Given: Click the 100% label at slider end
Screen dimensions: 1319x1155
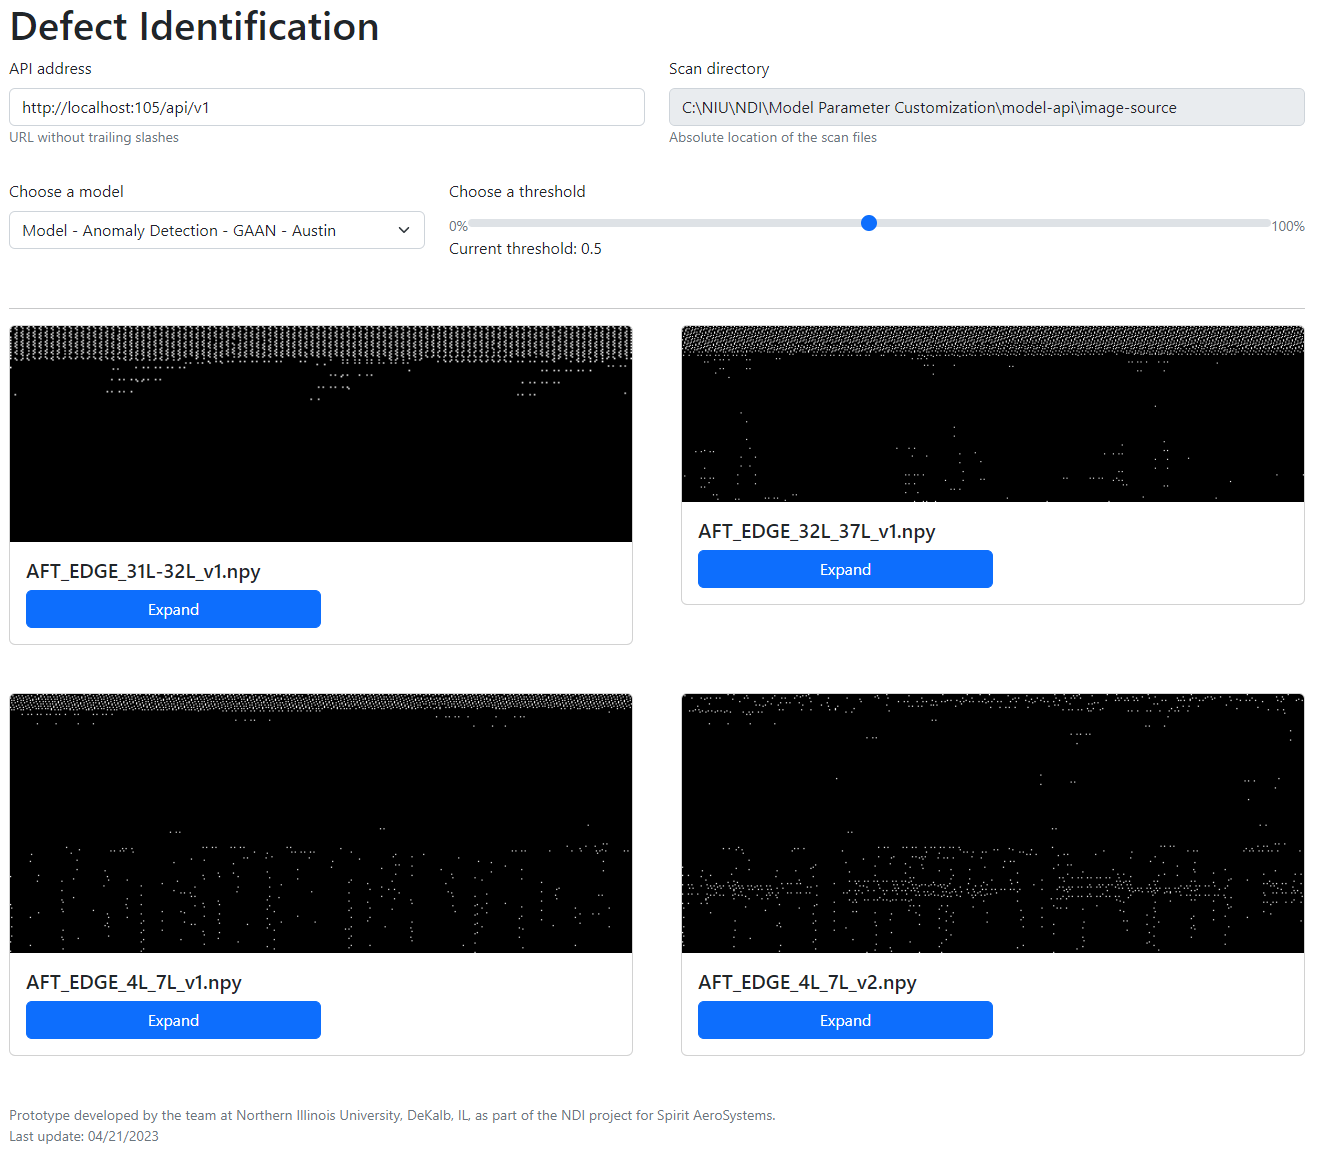Looking at the screenshot, I should pyautogui.click(x=1288, y=226).
